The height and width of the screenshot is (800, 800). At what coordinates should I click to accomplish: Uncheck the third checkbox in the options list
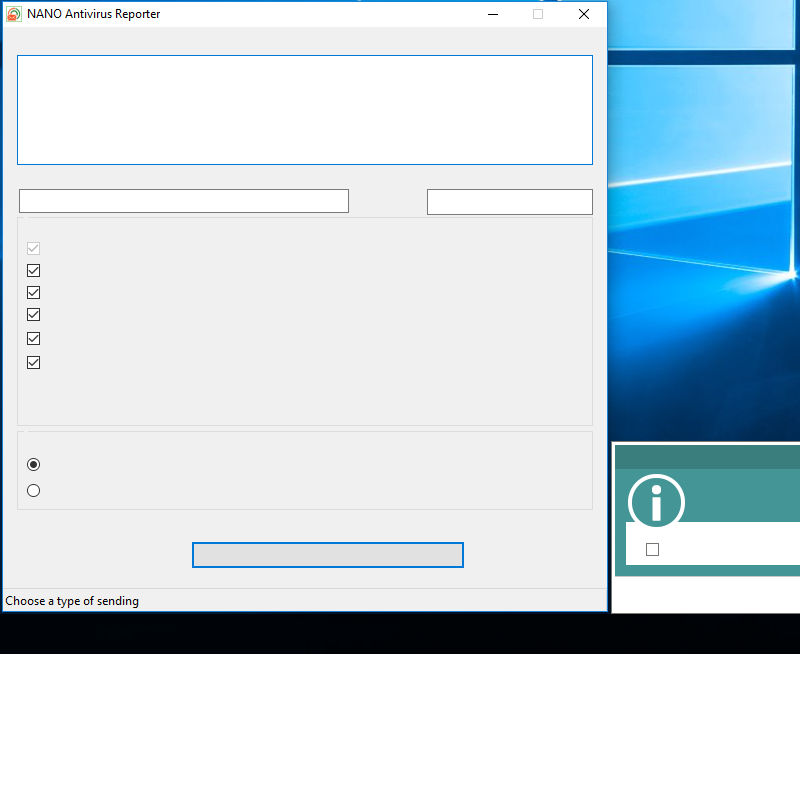coord(33,293)
